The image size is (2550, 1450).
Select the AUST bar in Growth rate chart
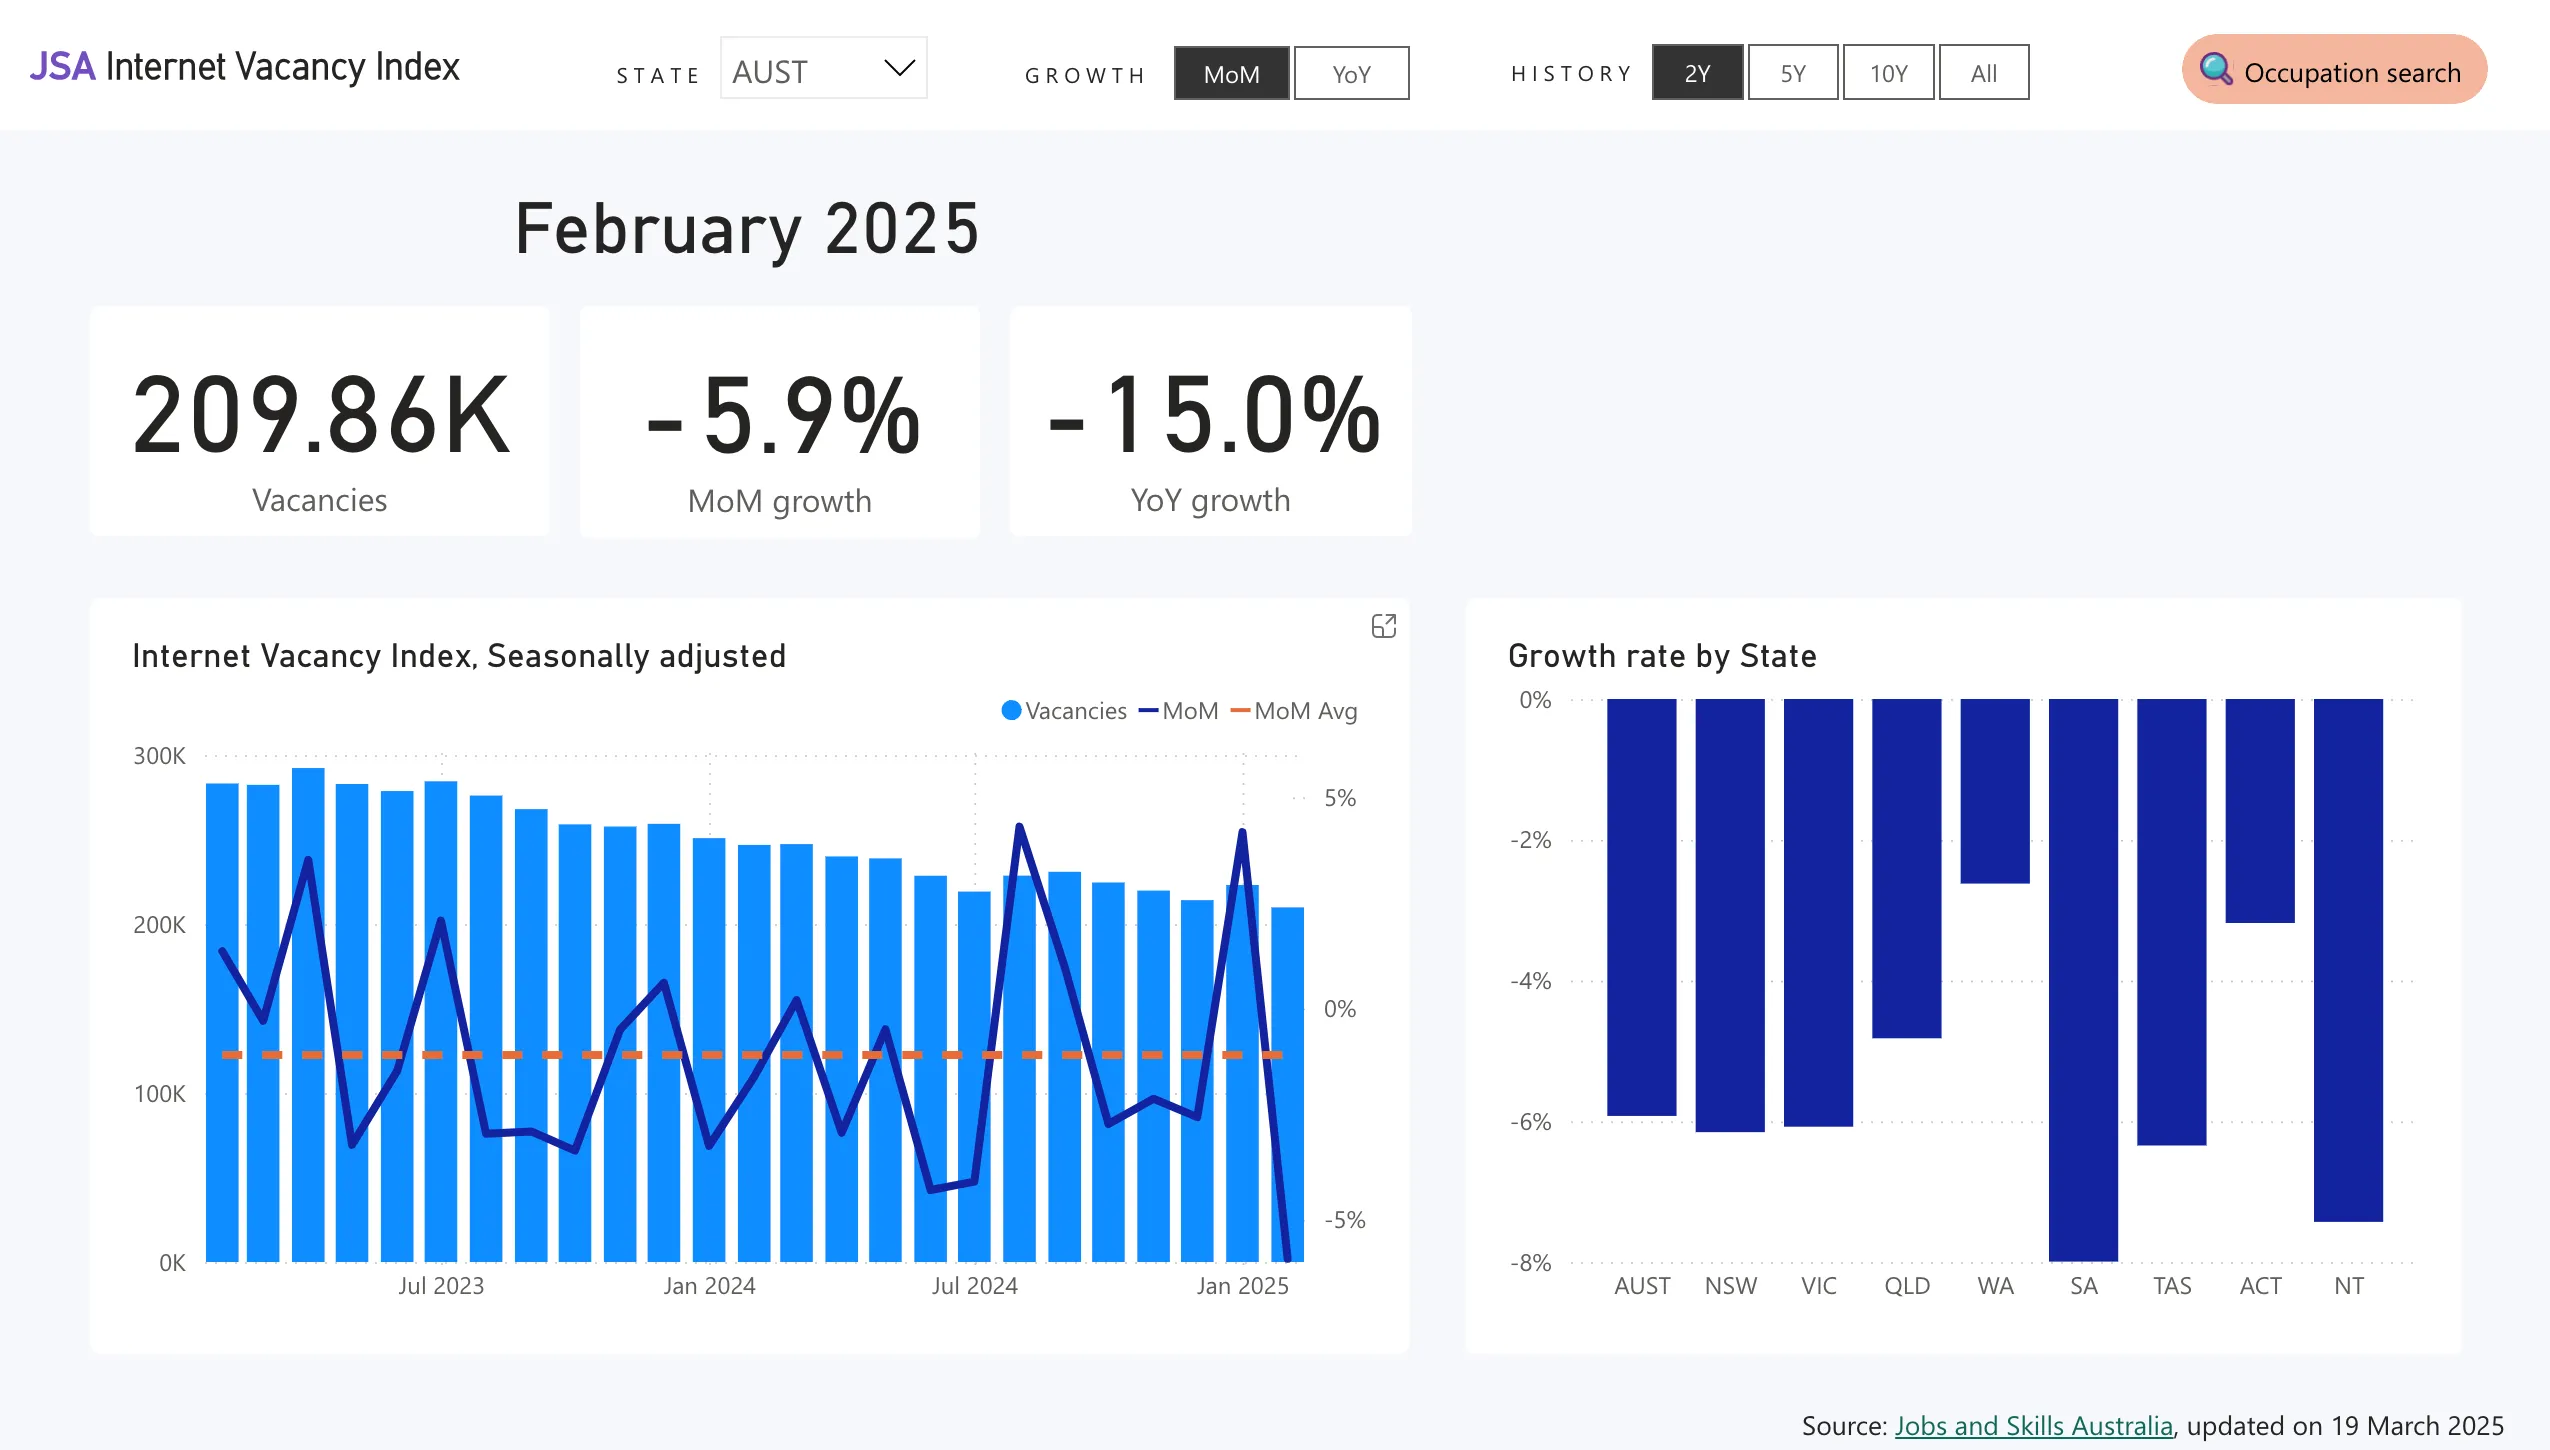[x=1641, y=907]
